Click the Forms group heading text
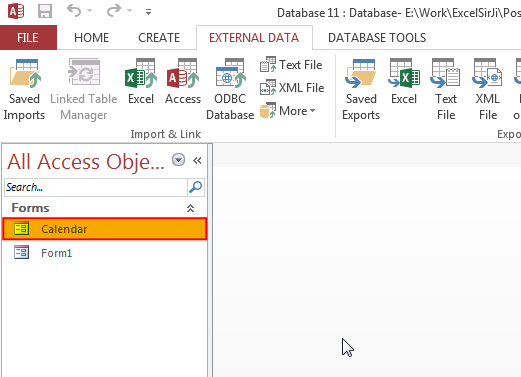The height and width of the screenshot is (377, 521). (x=30, y=208)
